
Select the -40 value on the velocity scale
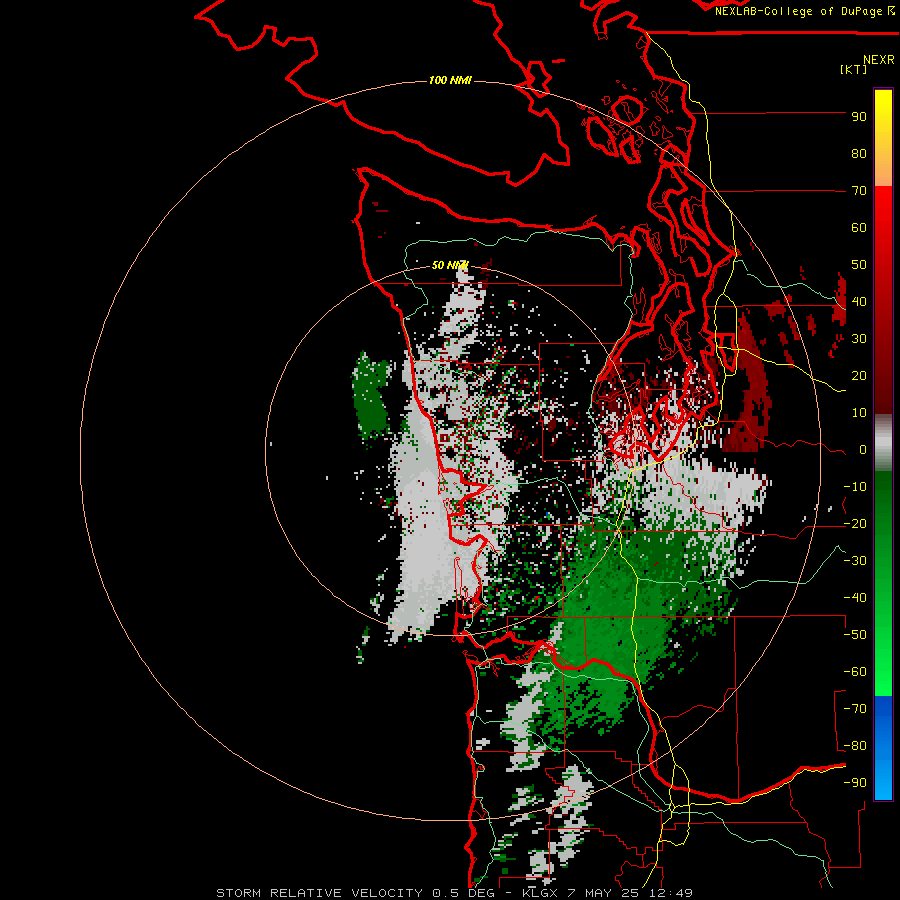(x=855, y=598)
